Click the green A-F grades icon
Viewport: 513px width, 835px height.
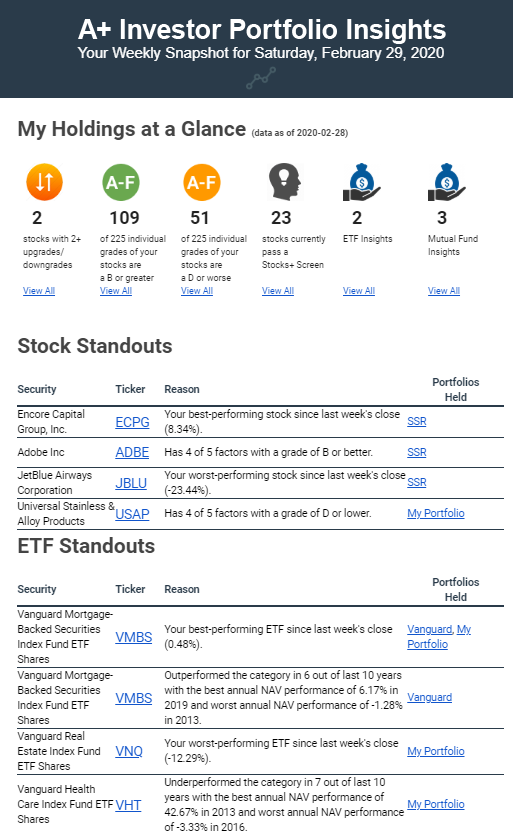121,182
